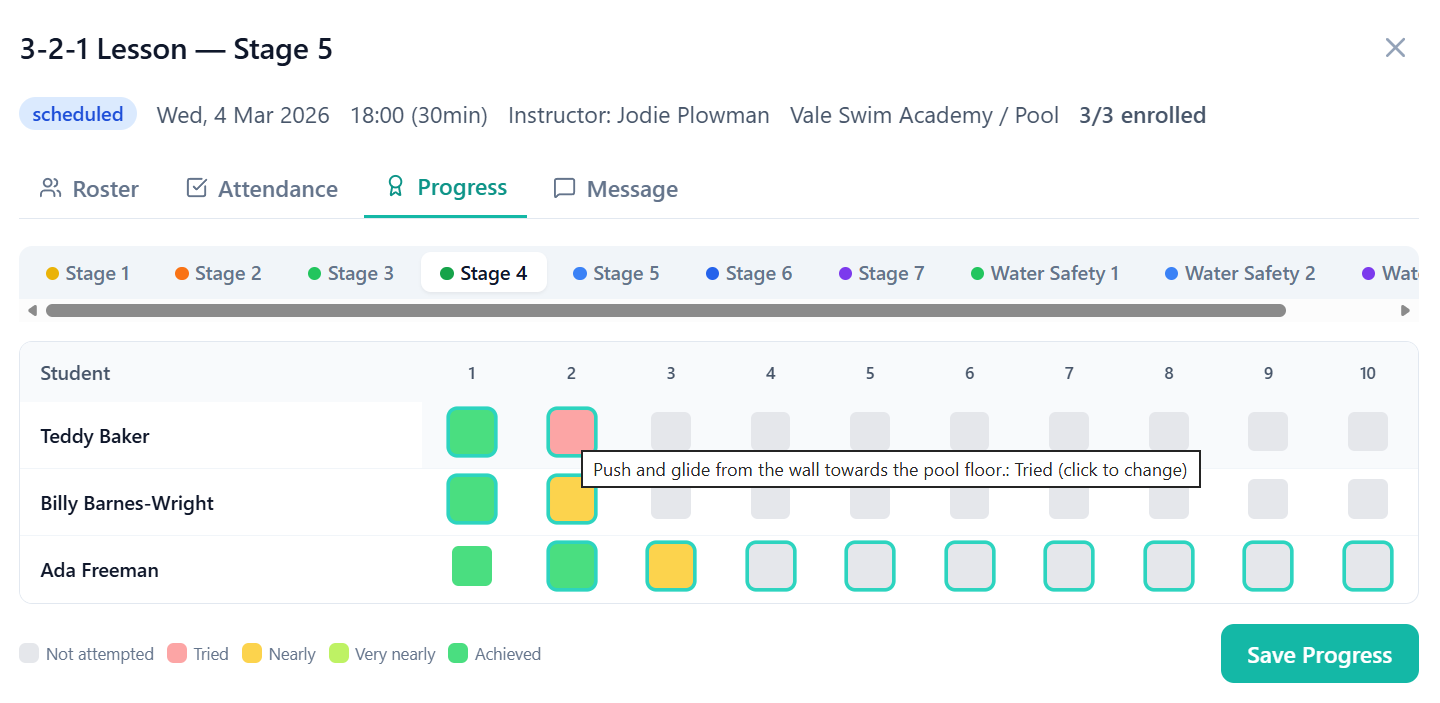Screen dimensions: 1440x703
Task: Open the Message speech bubble icon
Action: point(565,188)
